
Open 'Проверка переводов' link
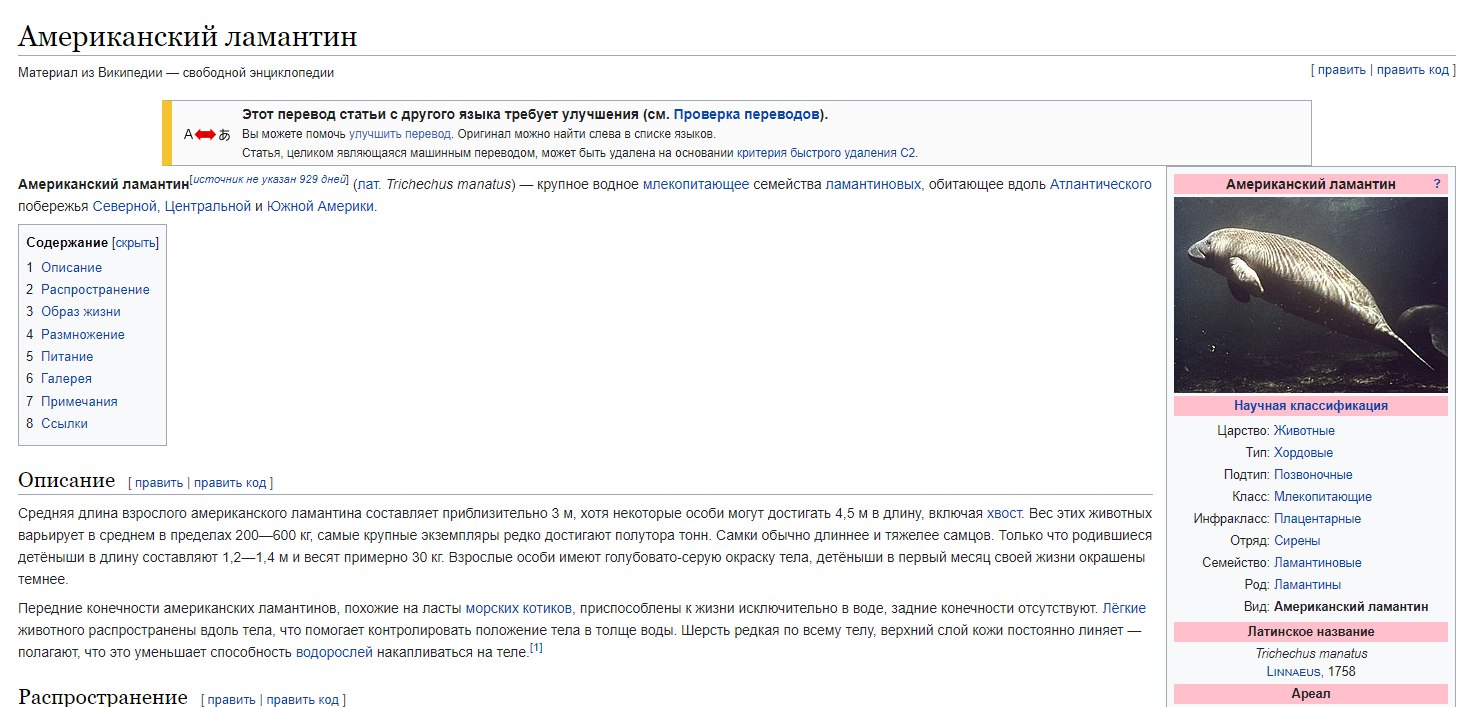pos(746,114)
